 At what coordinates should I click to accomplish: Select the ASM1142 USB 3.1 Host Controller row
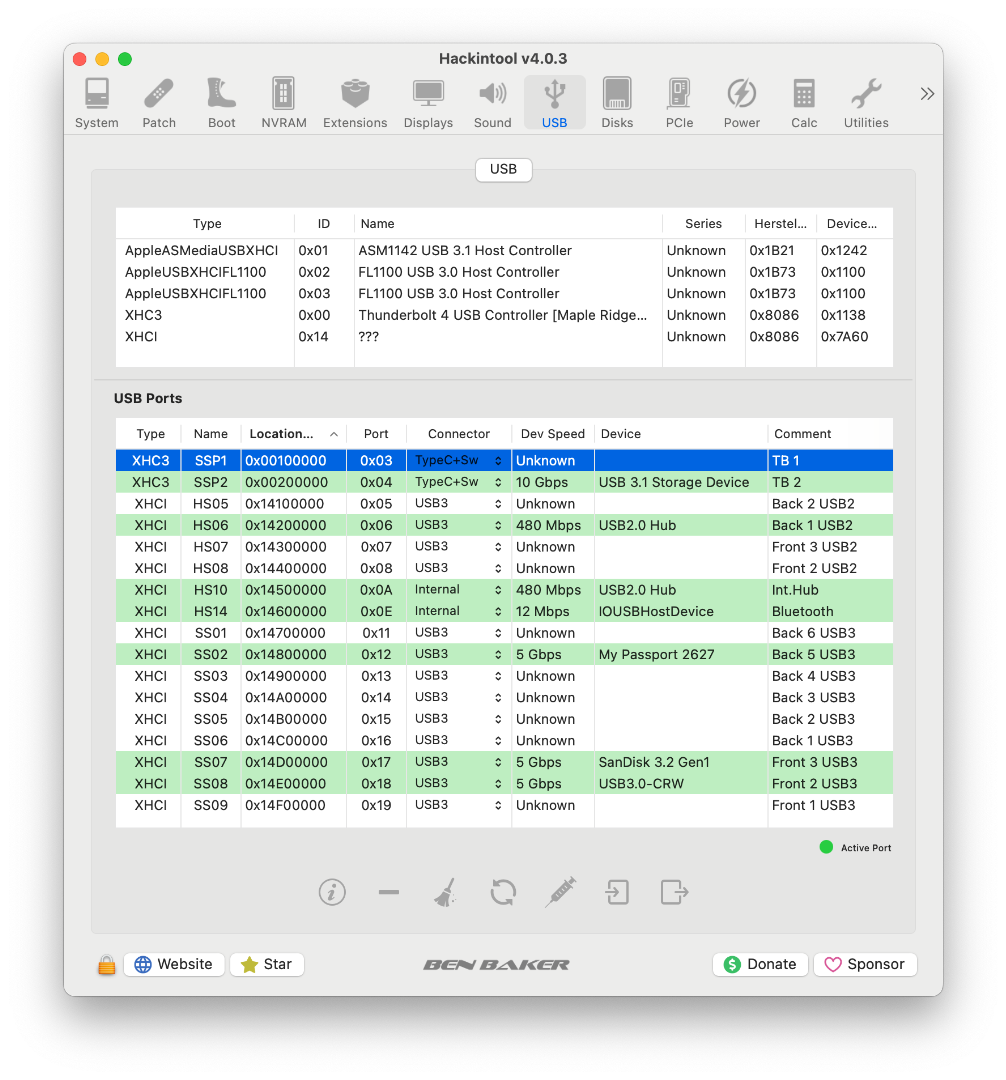504,251
